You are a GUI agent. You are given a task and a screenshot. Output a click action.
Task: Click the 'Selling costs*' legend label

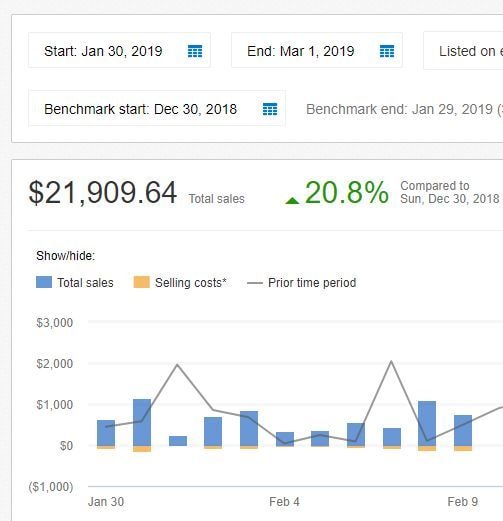point(191,283)
